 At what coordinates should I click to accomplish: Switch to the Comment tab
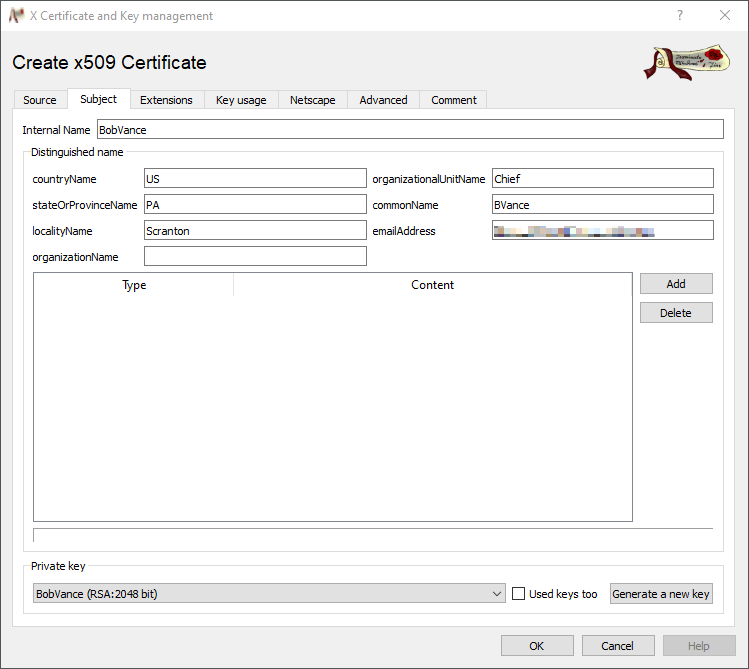pyautogui.click(x=454, y=100)
